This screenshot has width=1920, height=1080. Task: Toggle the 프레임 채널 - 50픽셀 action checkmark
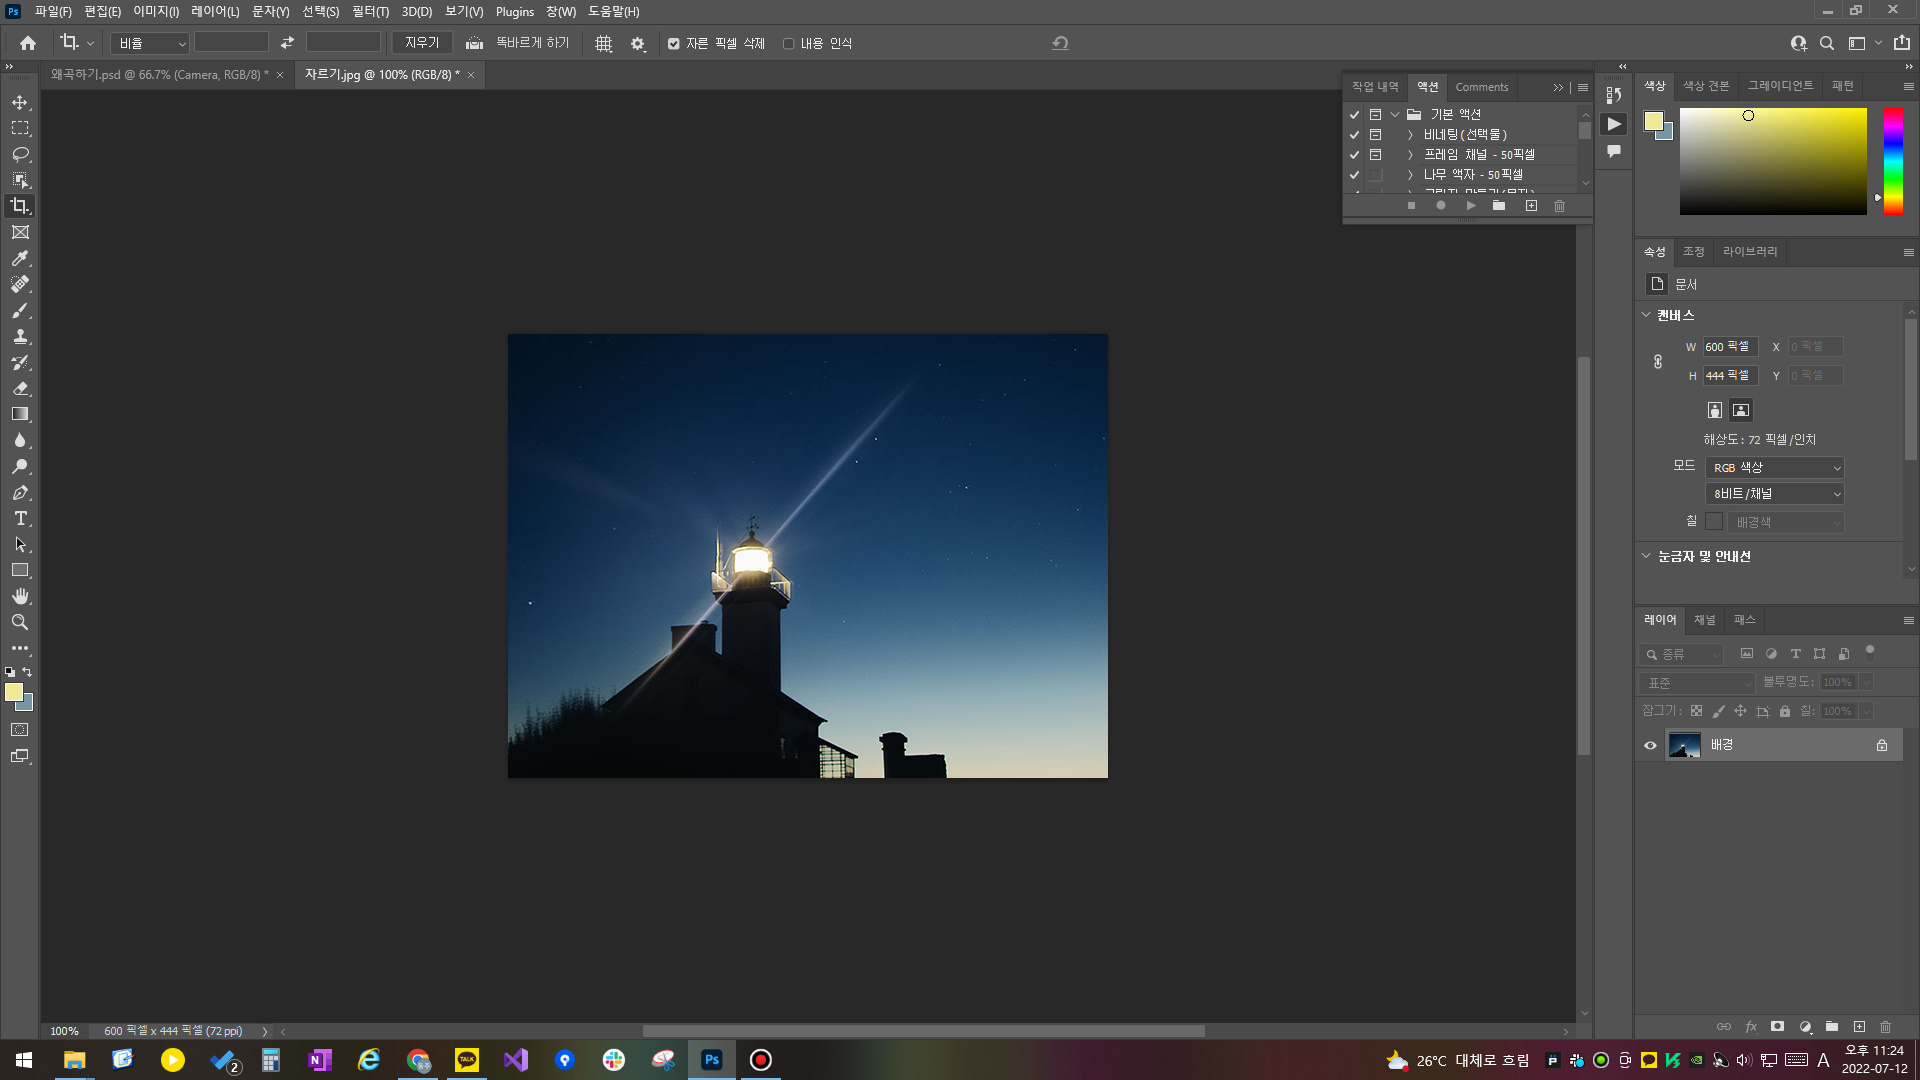pyautogui.click(x=1355, y=155)
